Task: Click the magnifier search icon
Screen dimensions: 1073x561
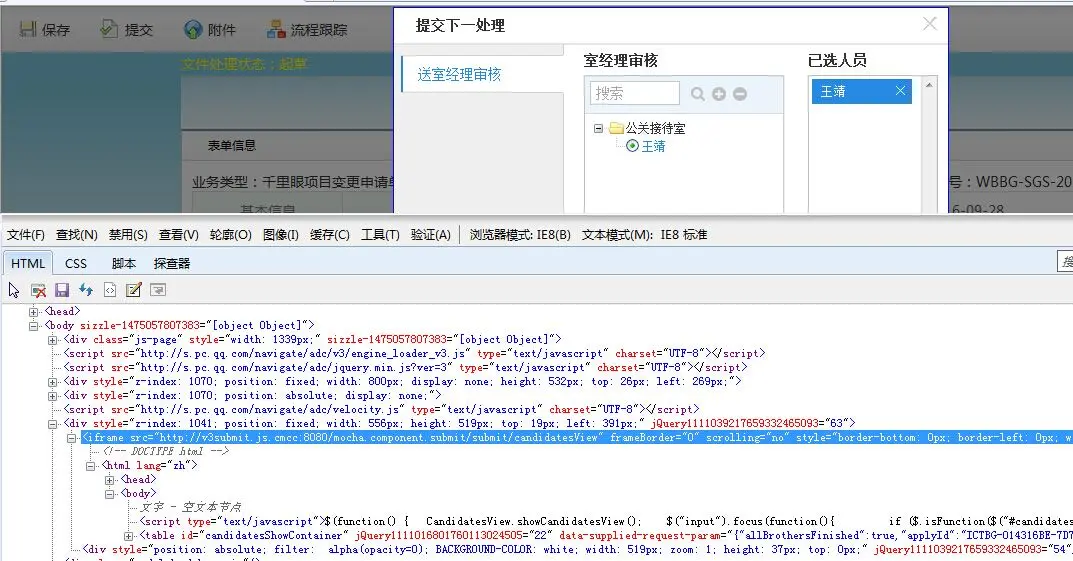Action: [697, 94]
